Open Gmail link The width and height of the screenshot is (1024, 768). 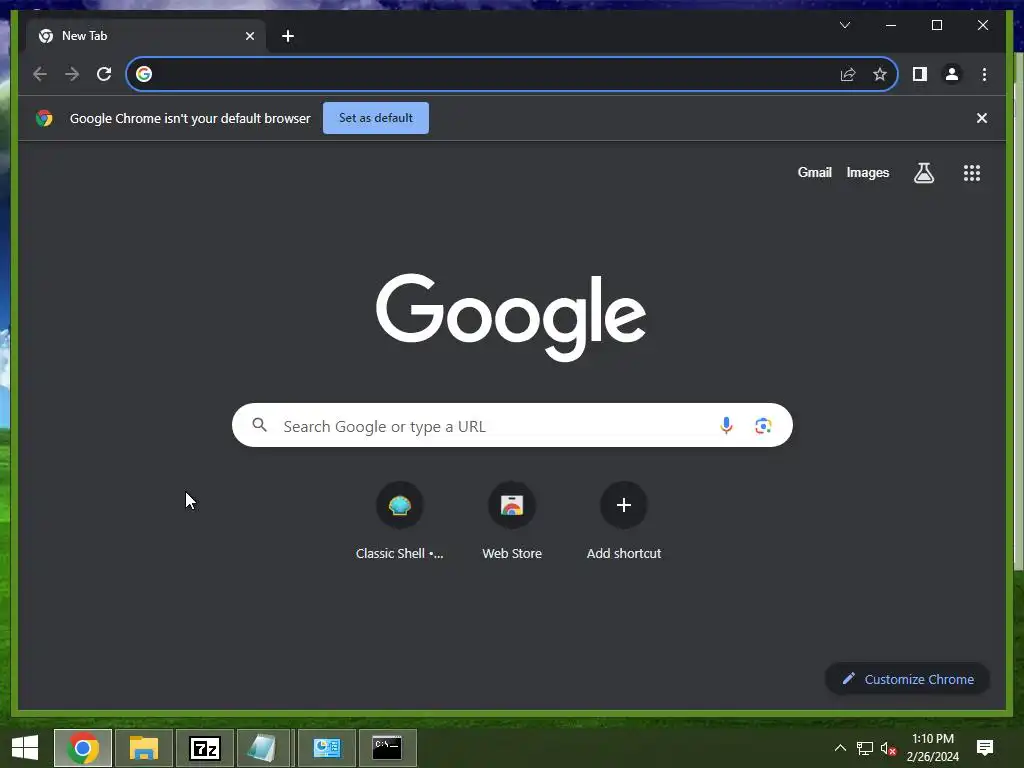point(814,172)
